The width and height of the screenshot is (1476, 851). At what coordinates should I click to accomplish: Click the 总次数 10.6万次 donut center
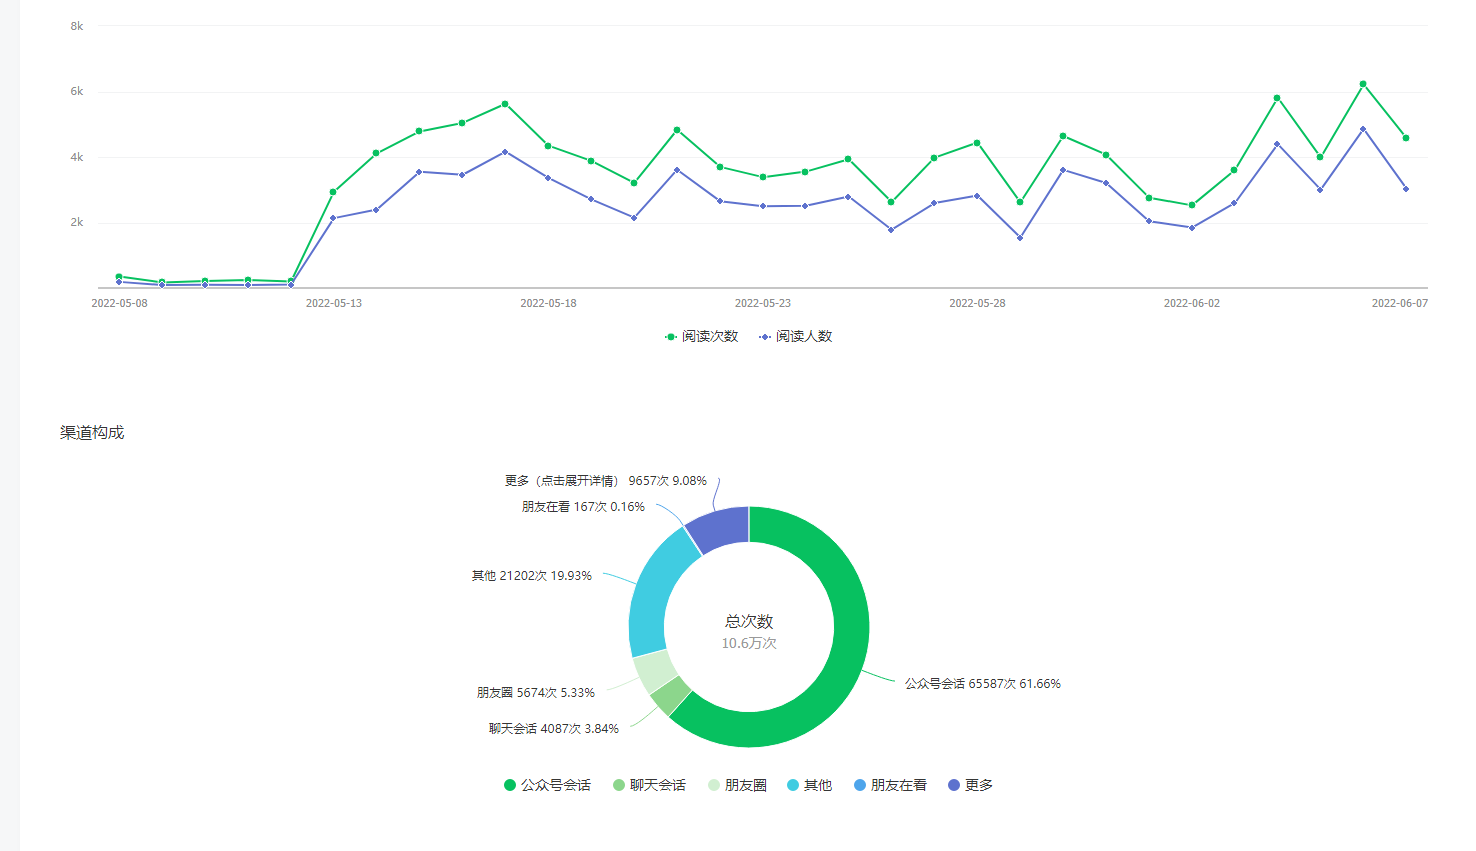pyautogui.click(x=749, y=631)
